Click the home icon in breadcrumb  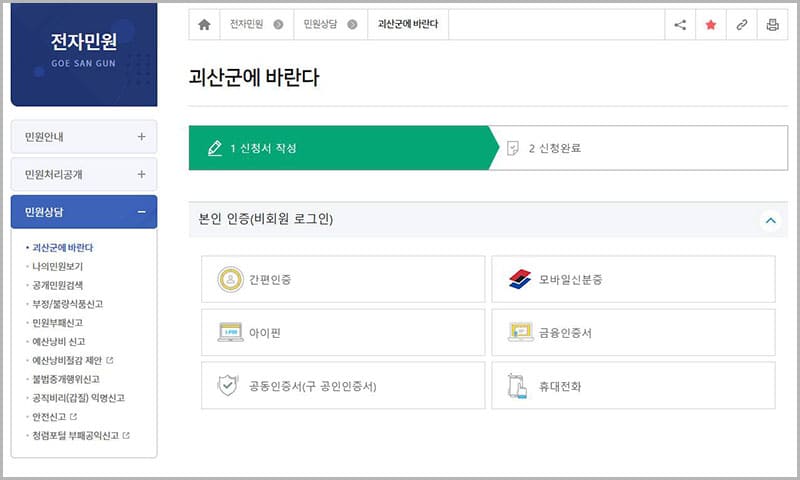[204, 25]
